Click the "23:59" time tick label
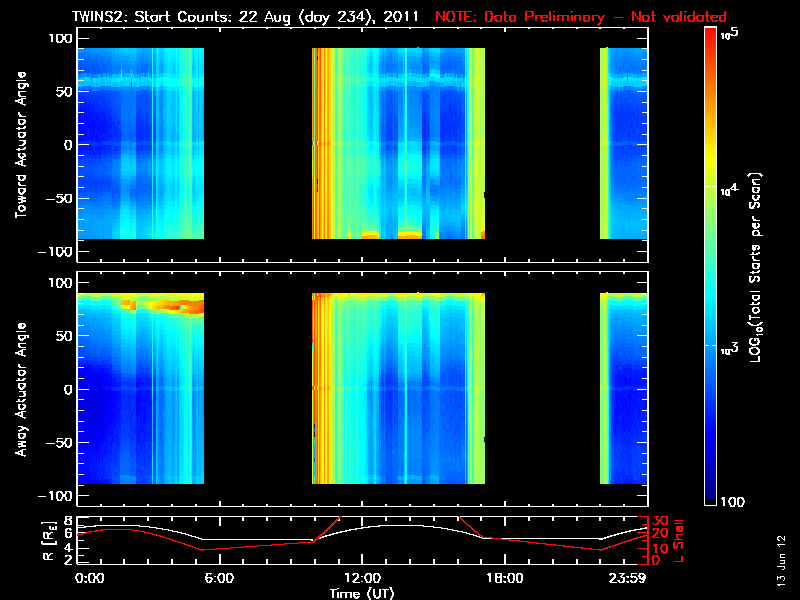The height and width of the screenshot is (600, 800). tap(627, 579)
